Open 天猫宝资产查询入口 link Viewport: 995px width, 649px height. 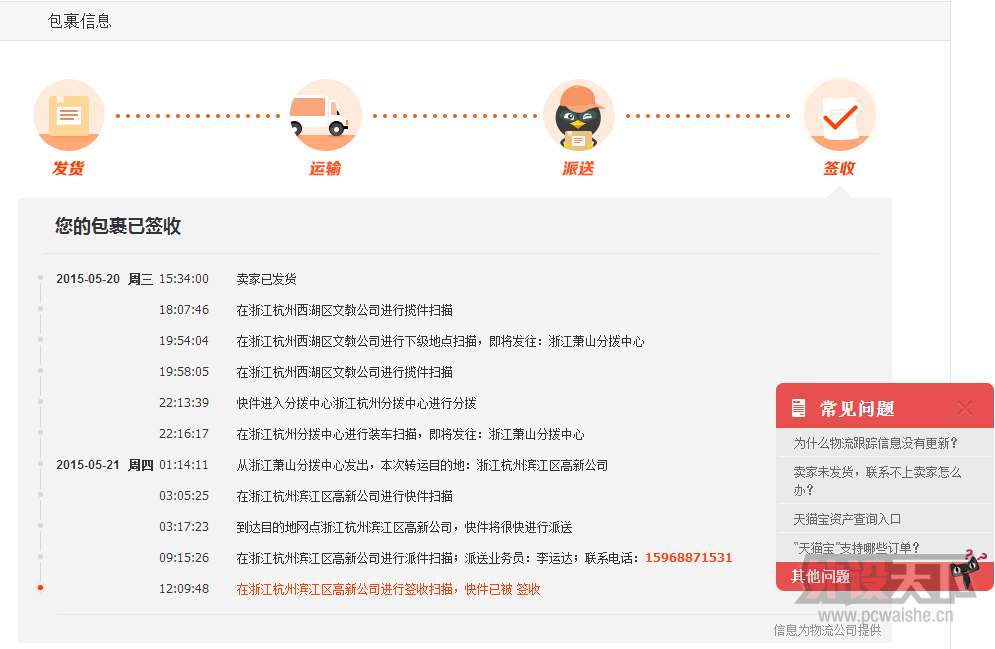point(847,519)
